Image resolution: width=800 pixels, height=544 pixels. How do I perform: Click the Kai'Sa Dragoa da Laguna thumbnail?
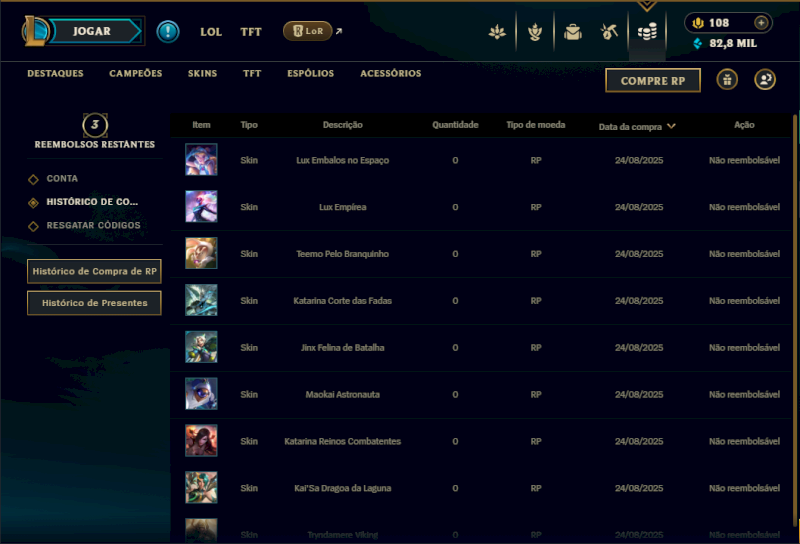[201, 487]
